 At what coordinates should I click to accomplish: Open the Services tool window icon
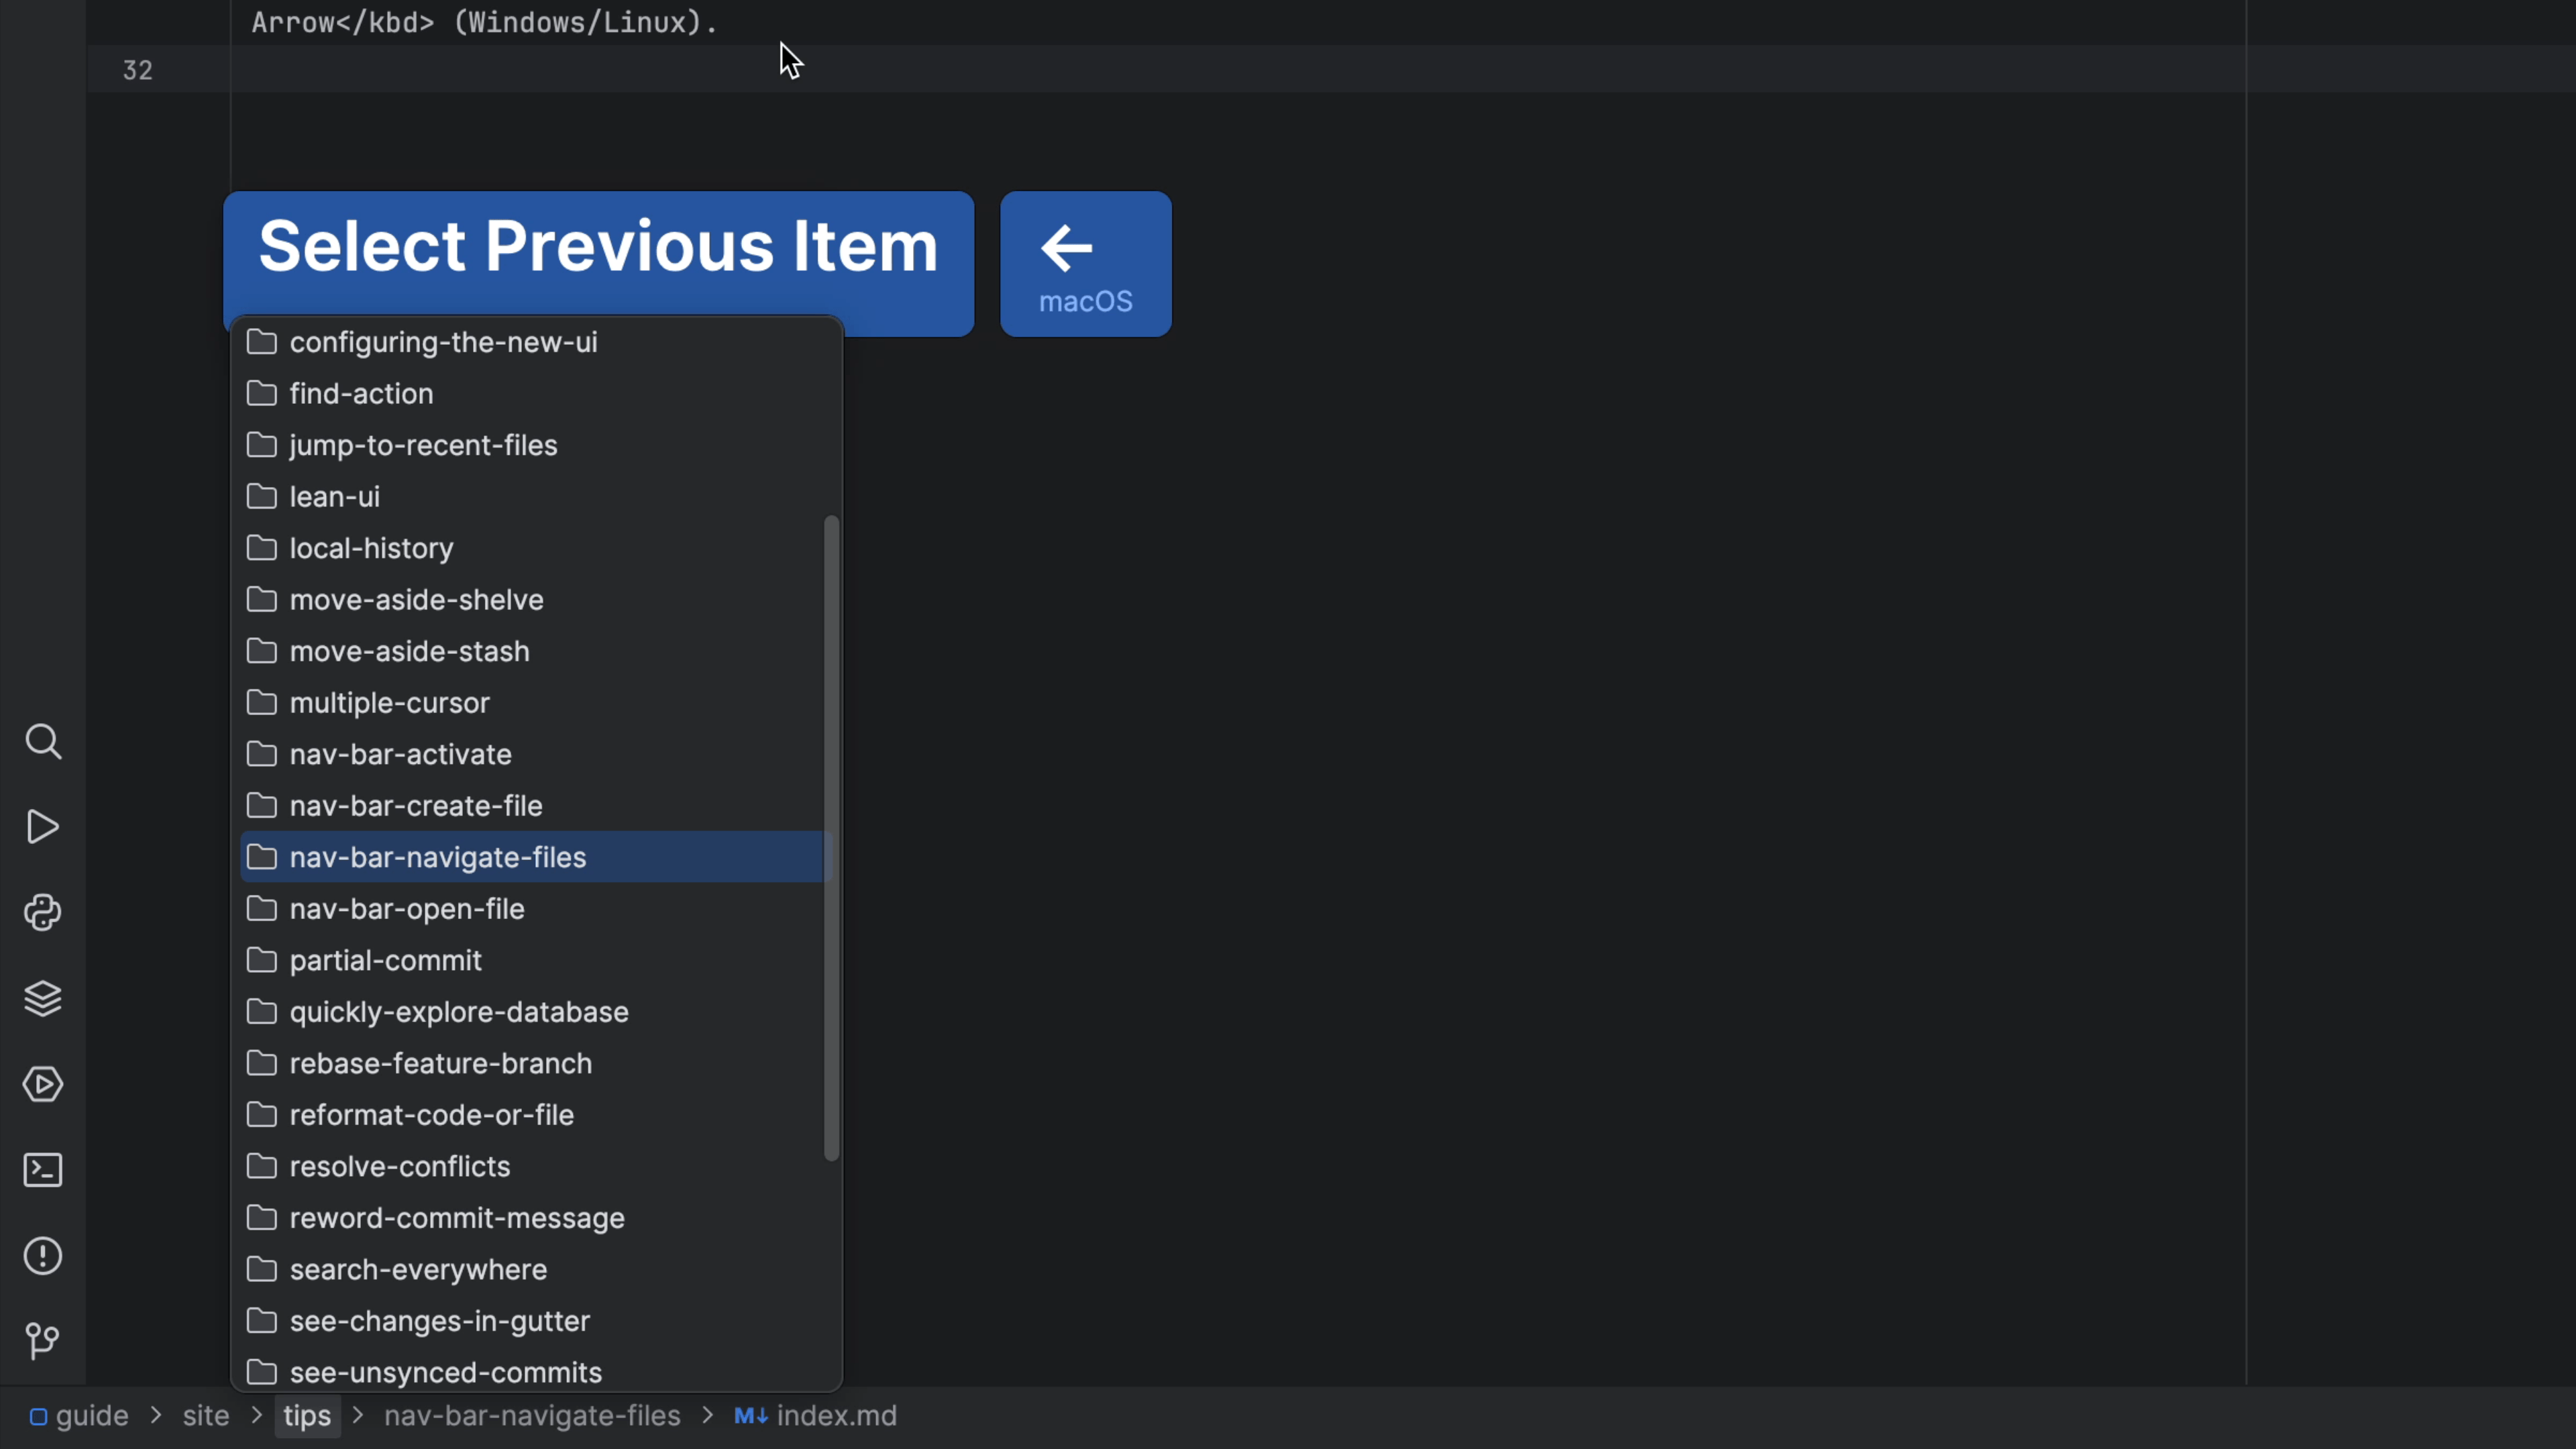click(43, 1084)
